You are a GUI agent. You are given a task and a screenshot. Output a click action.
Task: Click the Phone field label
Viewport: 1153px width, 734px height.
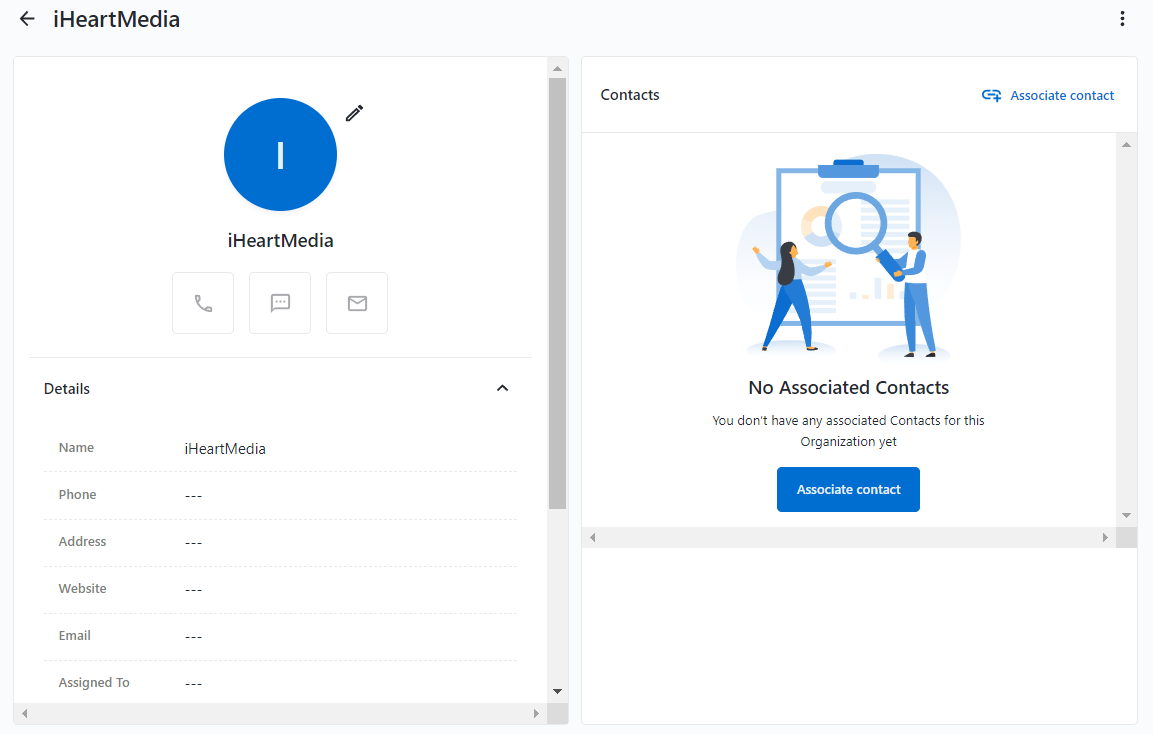tap(77, 494)
